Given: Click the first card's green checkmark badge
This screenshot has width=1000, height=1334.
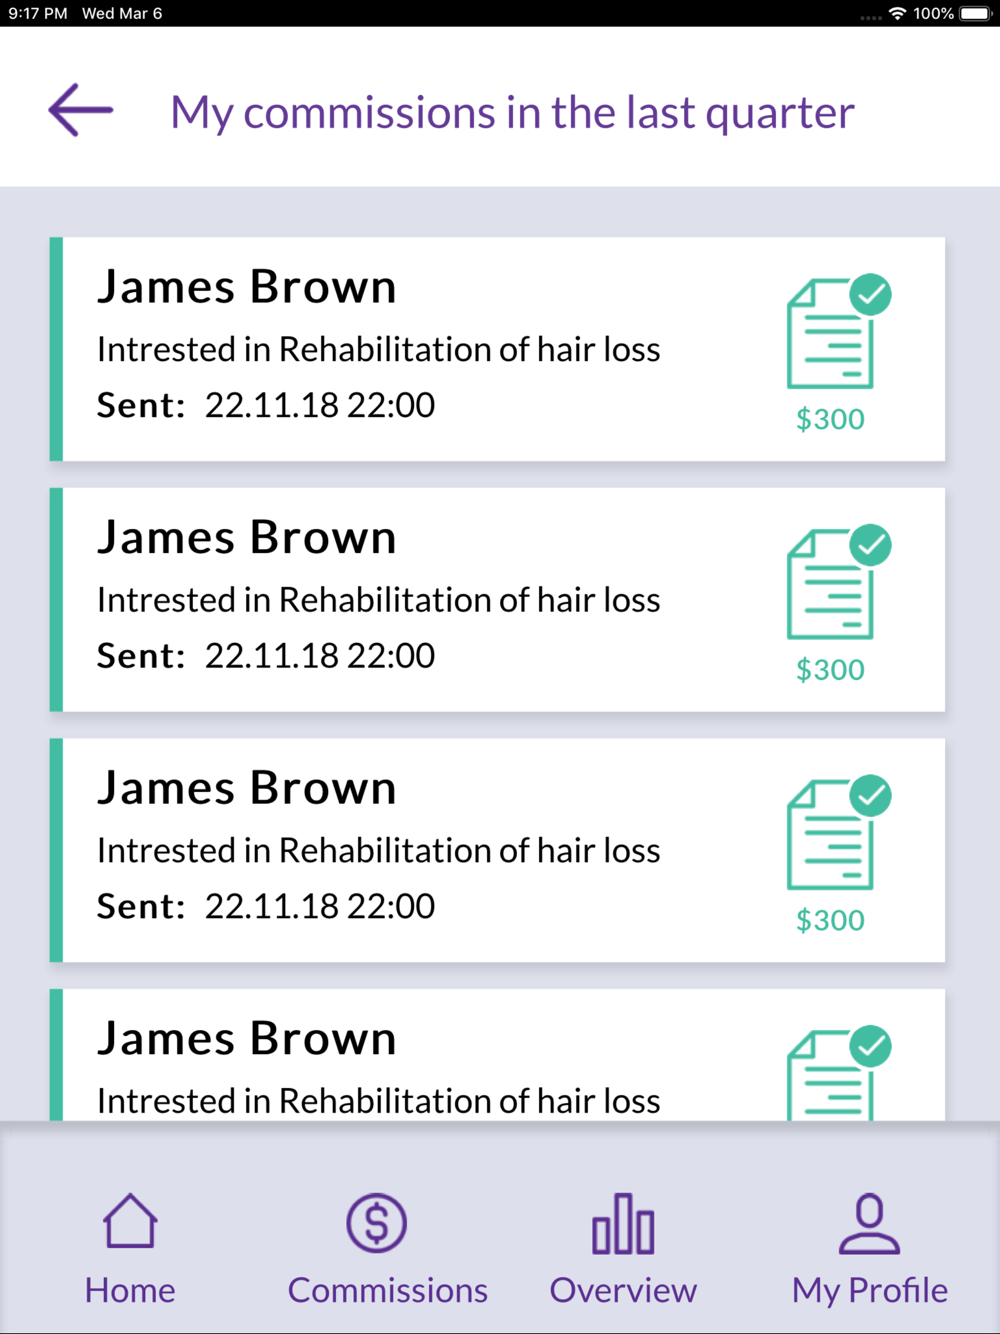Looking at the screenshot, I should pos(871,294).
